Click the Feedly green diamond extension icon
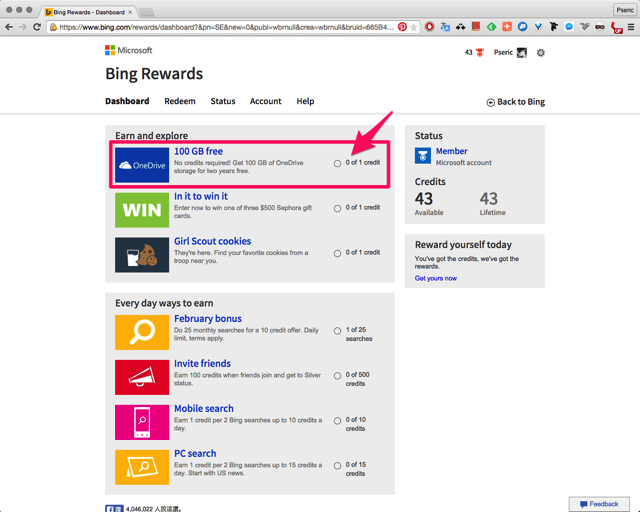 tap(491, 27)
